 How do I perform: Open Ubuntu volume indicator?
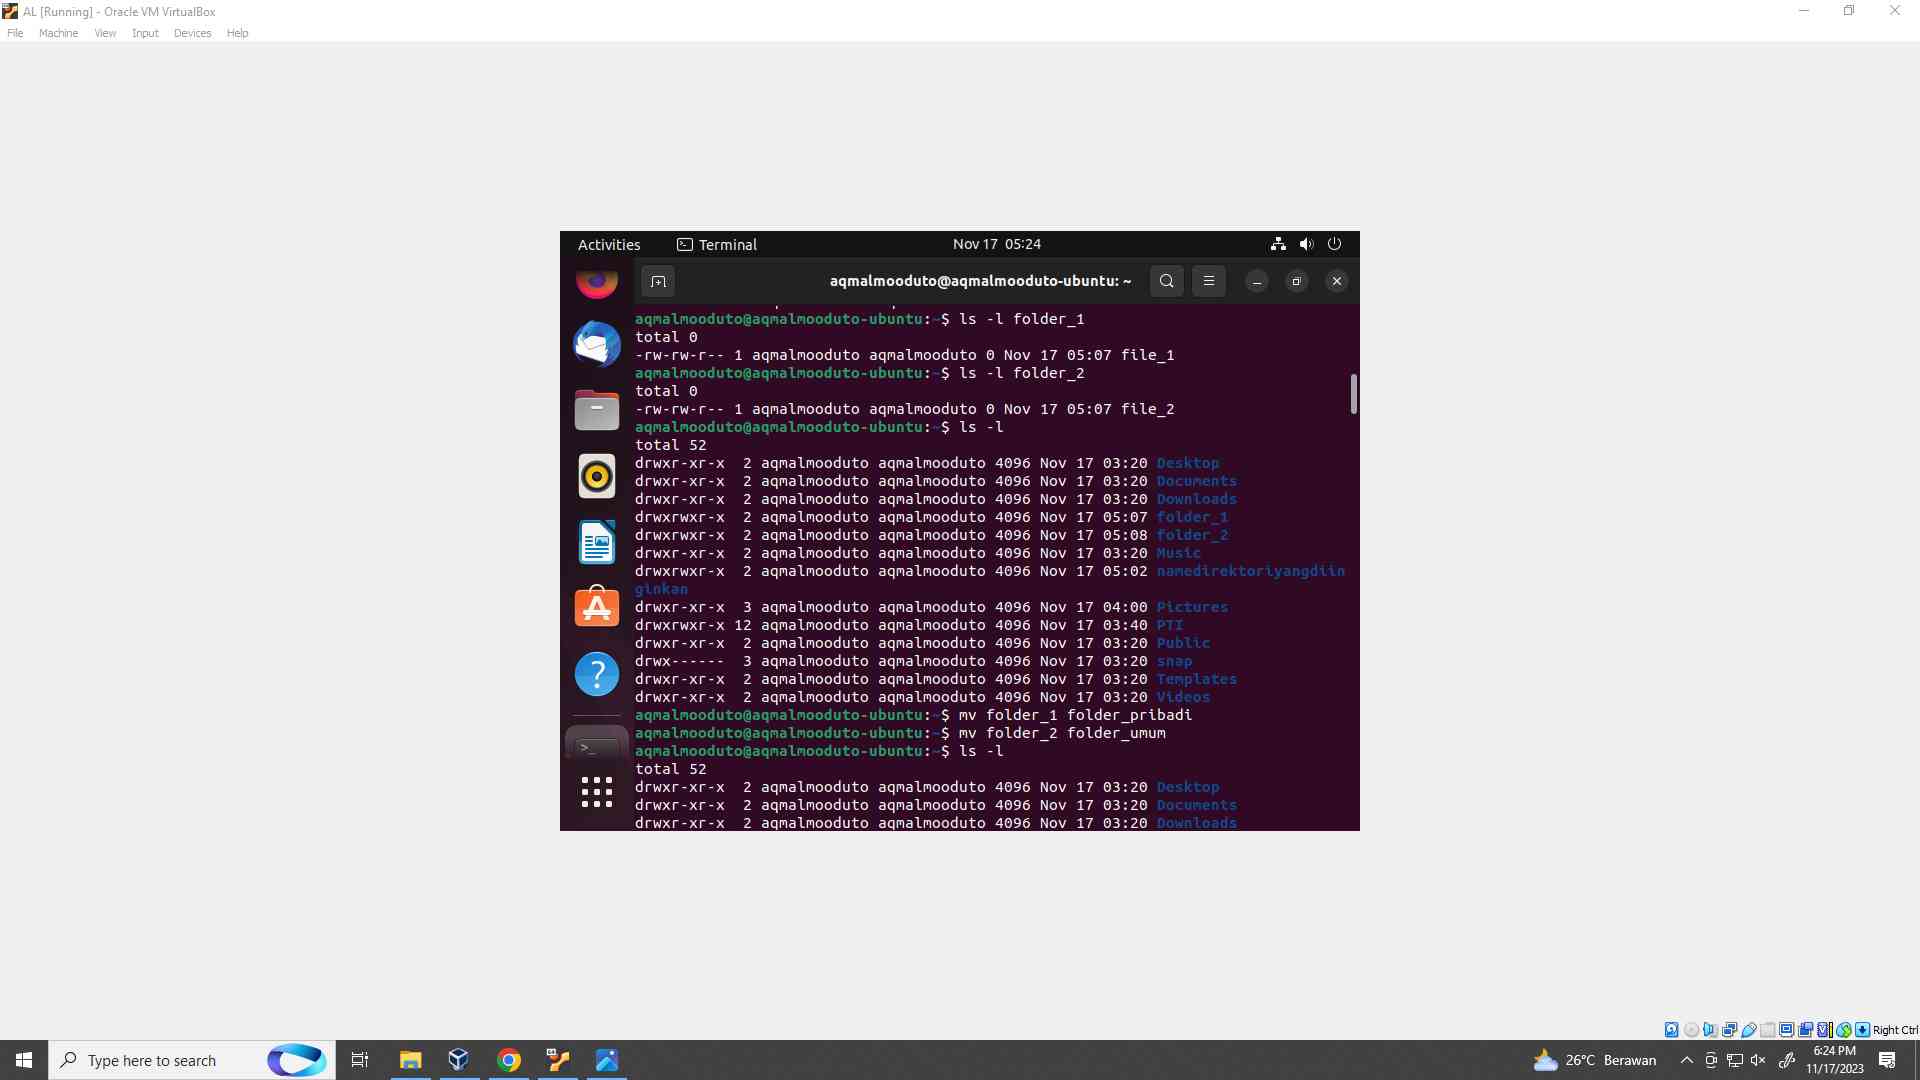coord(1306,244)
